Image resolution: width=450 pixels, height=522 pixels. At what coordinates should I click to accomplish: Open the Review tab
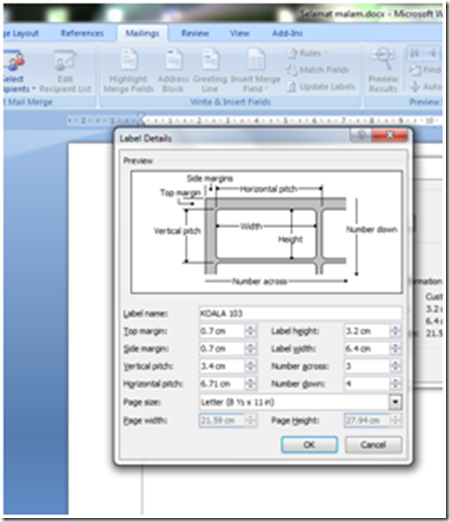click(195, 33)
